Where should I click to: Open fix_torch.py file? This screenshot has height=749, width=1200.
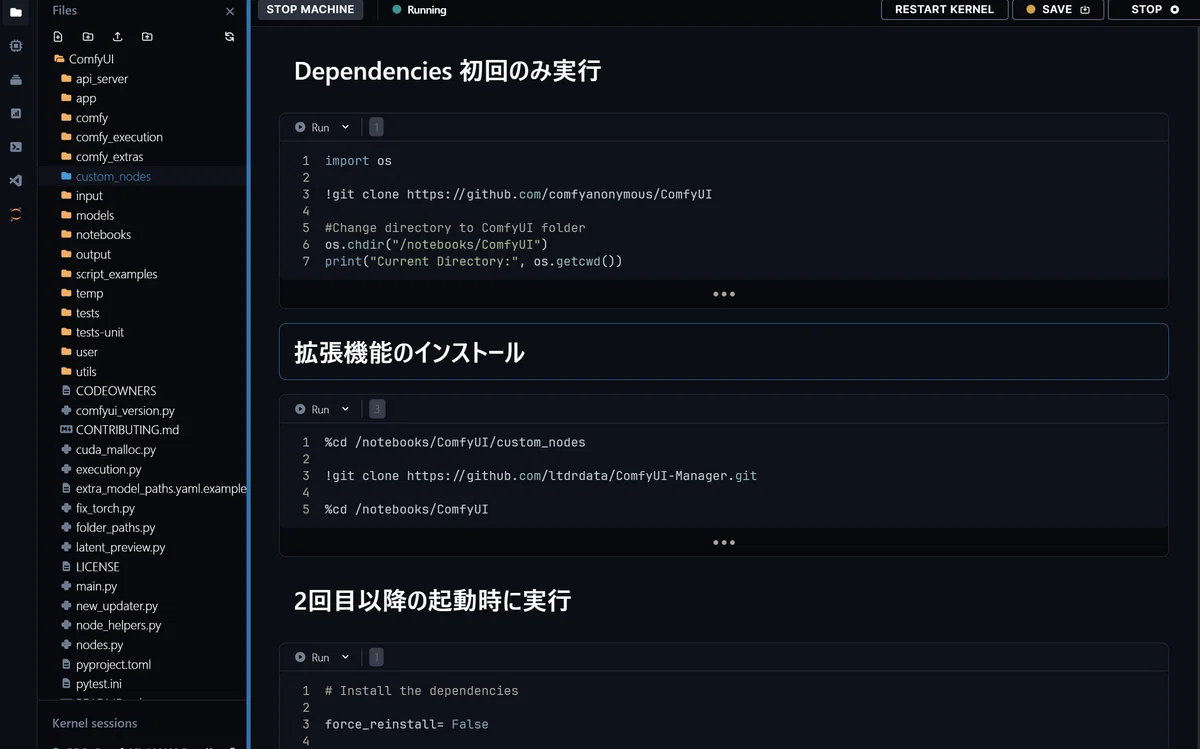(98, 508)
